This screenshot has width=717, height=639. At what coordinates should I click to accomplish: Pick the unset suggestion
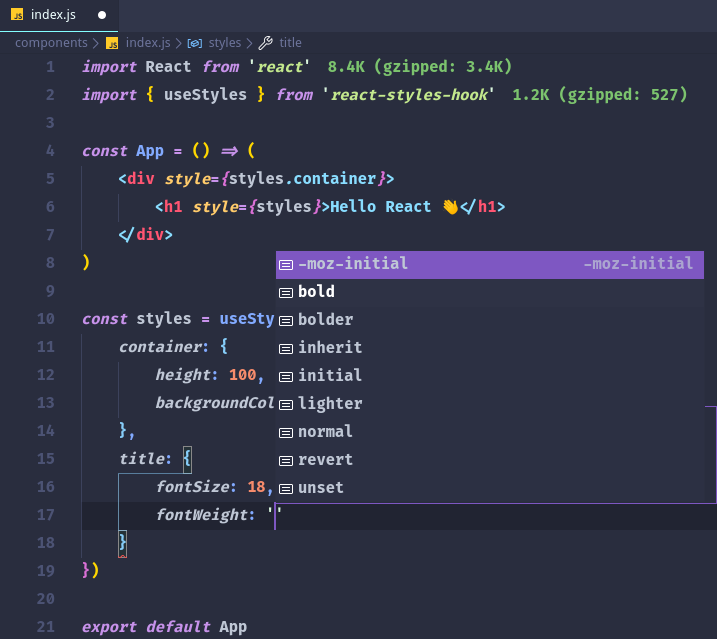(490, 488)
